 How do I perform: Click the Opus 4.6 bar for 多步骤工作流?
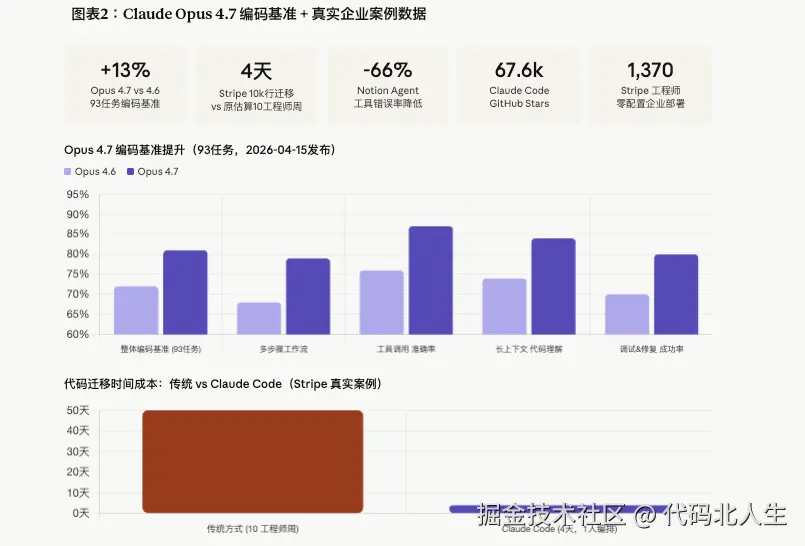point(259,319)
